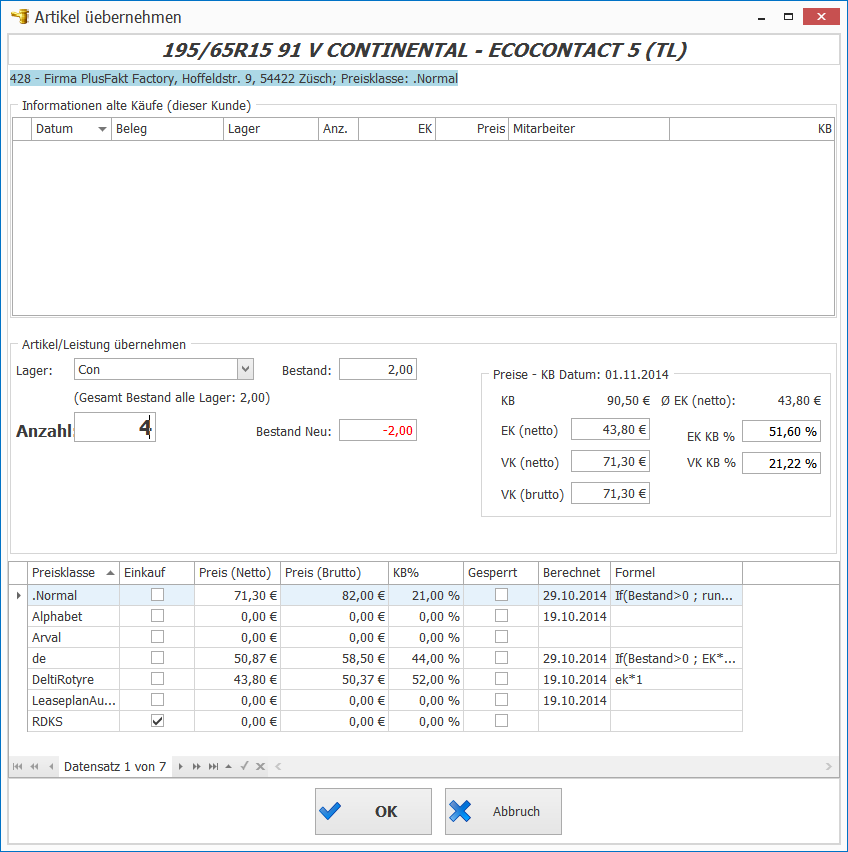The height and width of the screenshot is (852, 848).
Task: Click the Bestand value field
Action: tap(378, 369)
